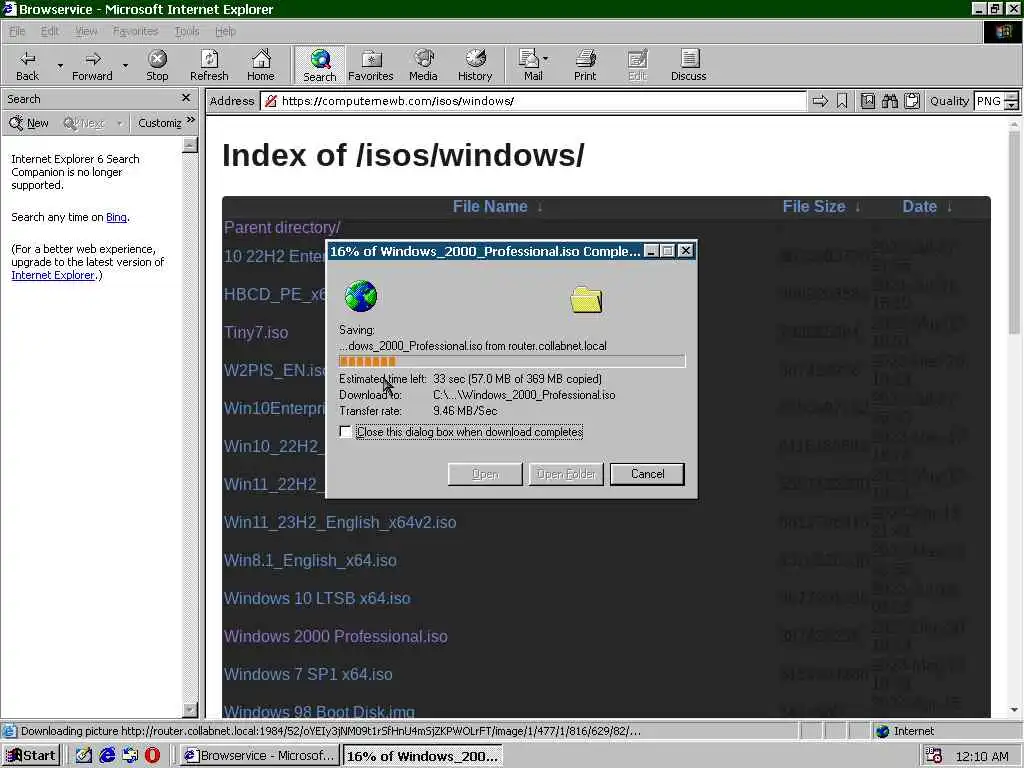Screen dimensions: 1024x768
Task: Click the system tray scheduler icon
Action: [x=934, y=756]
